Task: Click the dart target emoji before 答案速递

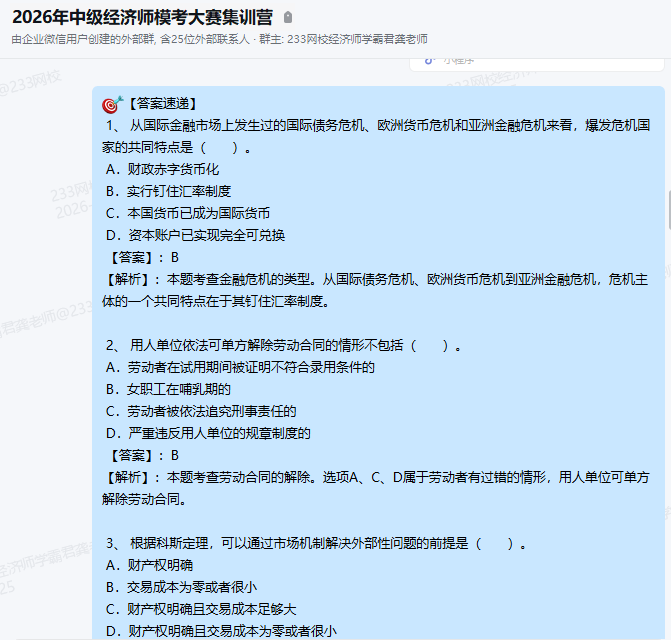Action: 112,104
